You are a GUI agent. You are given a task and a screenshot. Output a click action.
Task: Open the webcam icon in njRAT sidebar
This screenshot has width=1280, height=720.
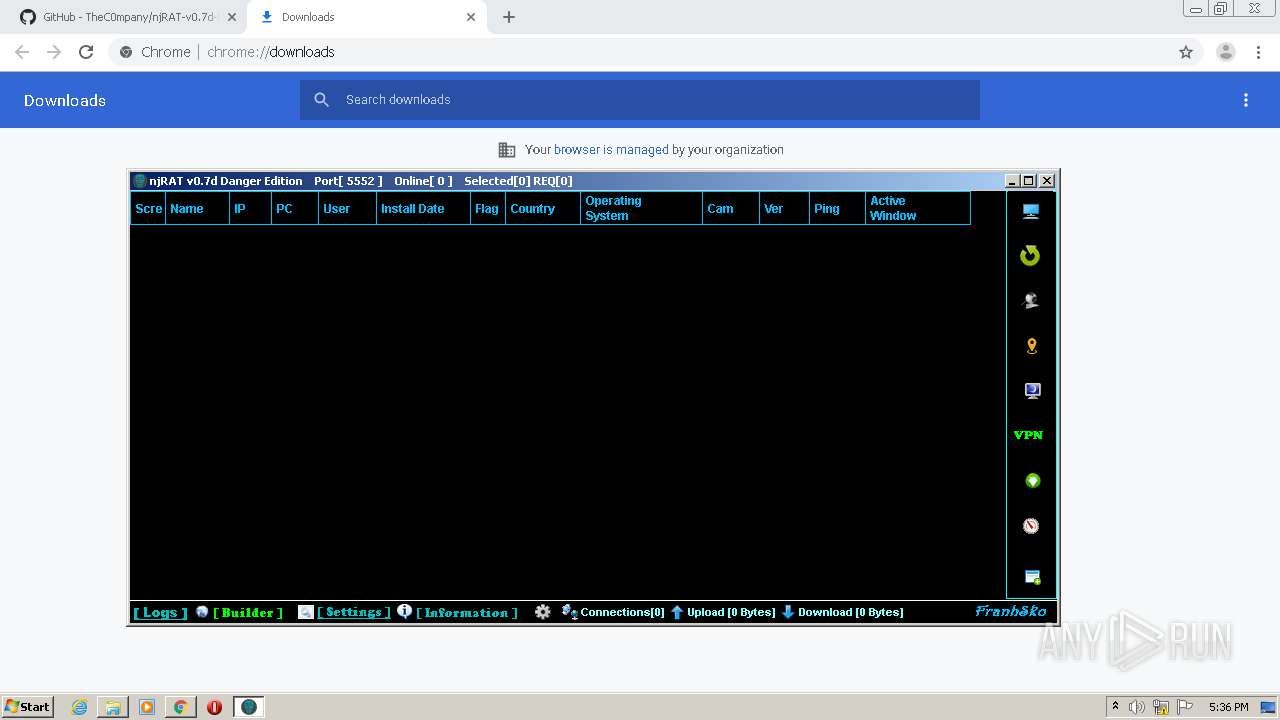tap(1031, 300)
